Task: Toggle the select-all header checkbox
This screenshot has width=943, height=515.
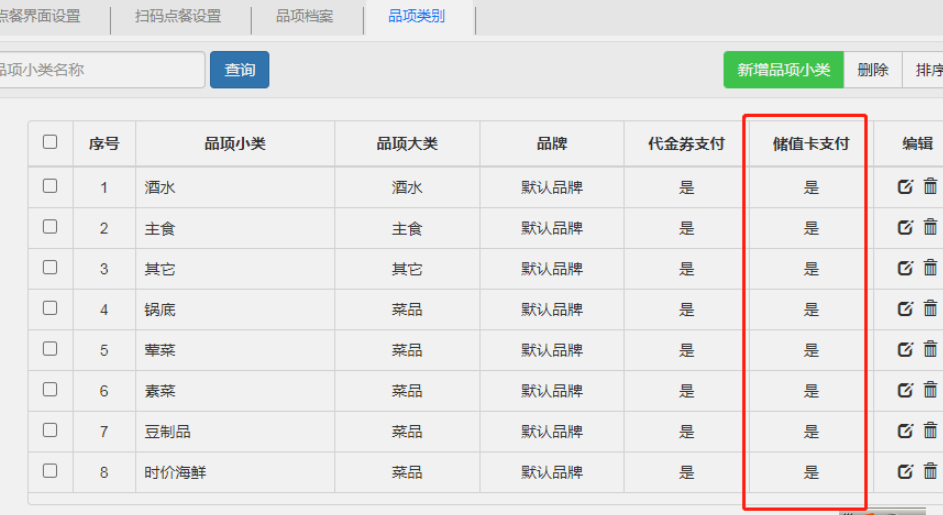Action: [x=50, y=142]
